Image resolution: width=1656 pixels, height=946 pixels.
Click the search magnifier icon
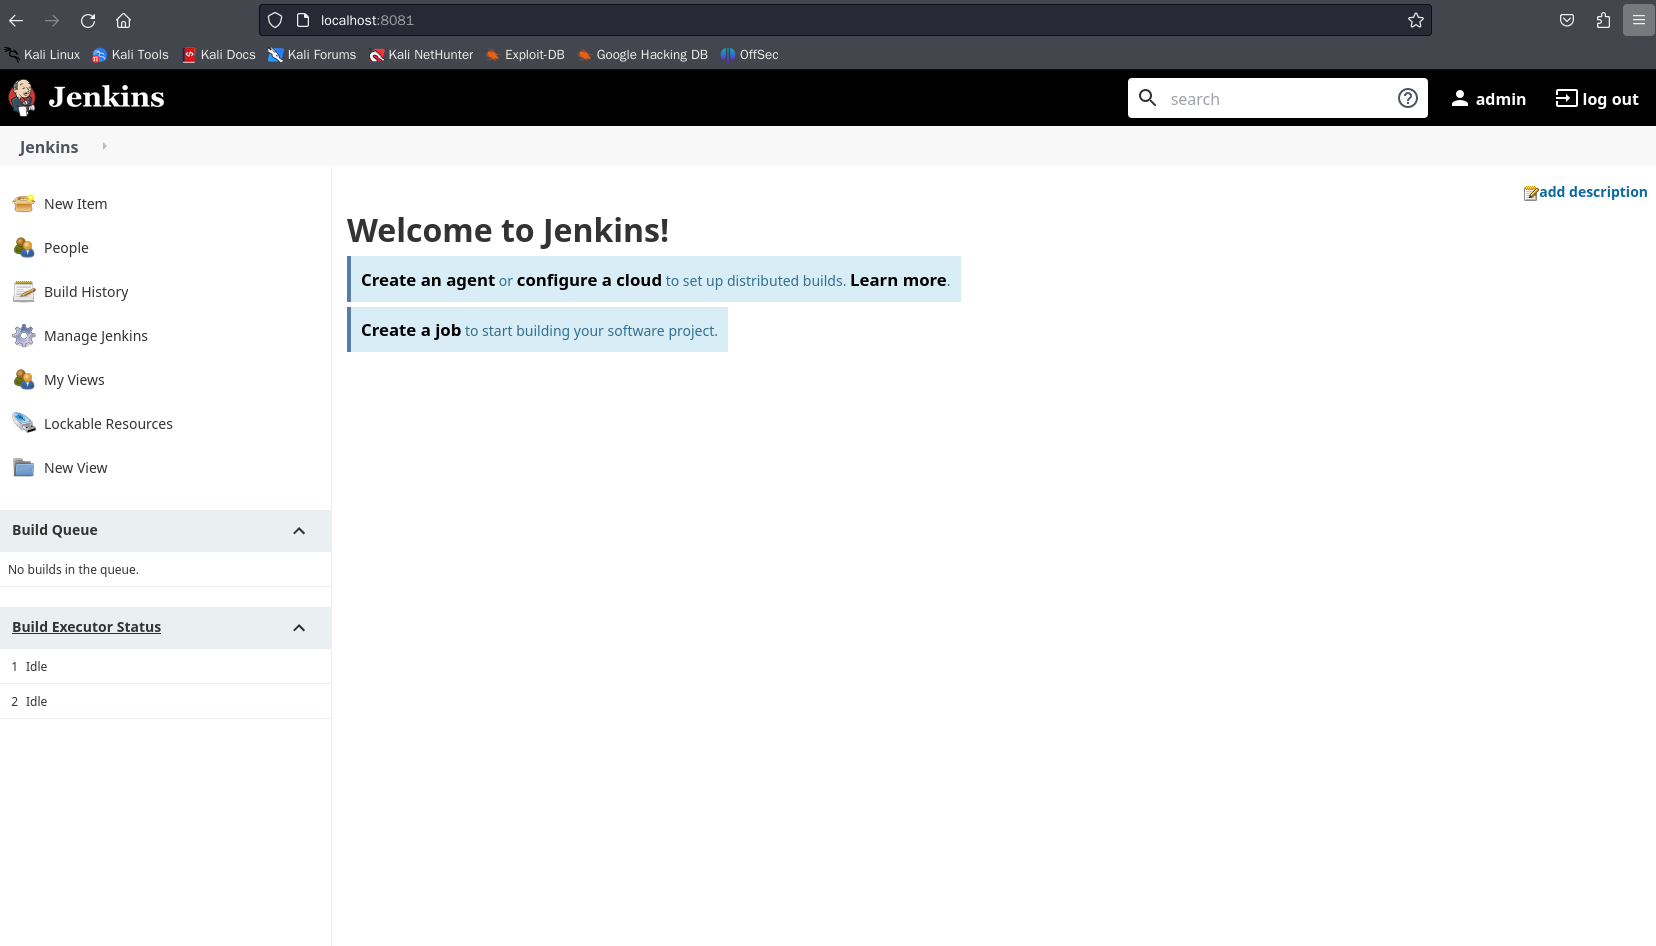[1148, 98]
